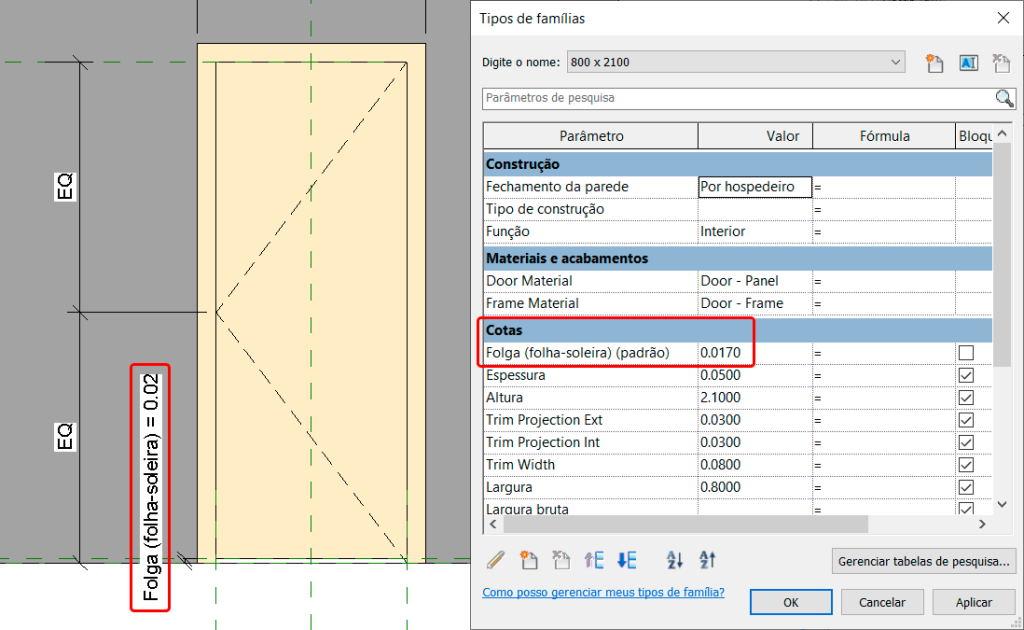Click the Edit Parameter pencil icon
Screen dimensions: 1024x630
pyautogui.click(x=496, y=560)
